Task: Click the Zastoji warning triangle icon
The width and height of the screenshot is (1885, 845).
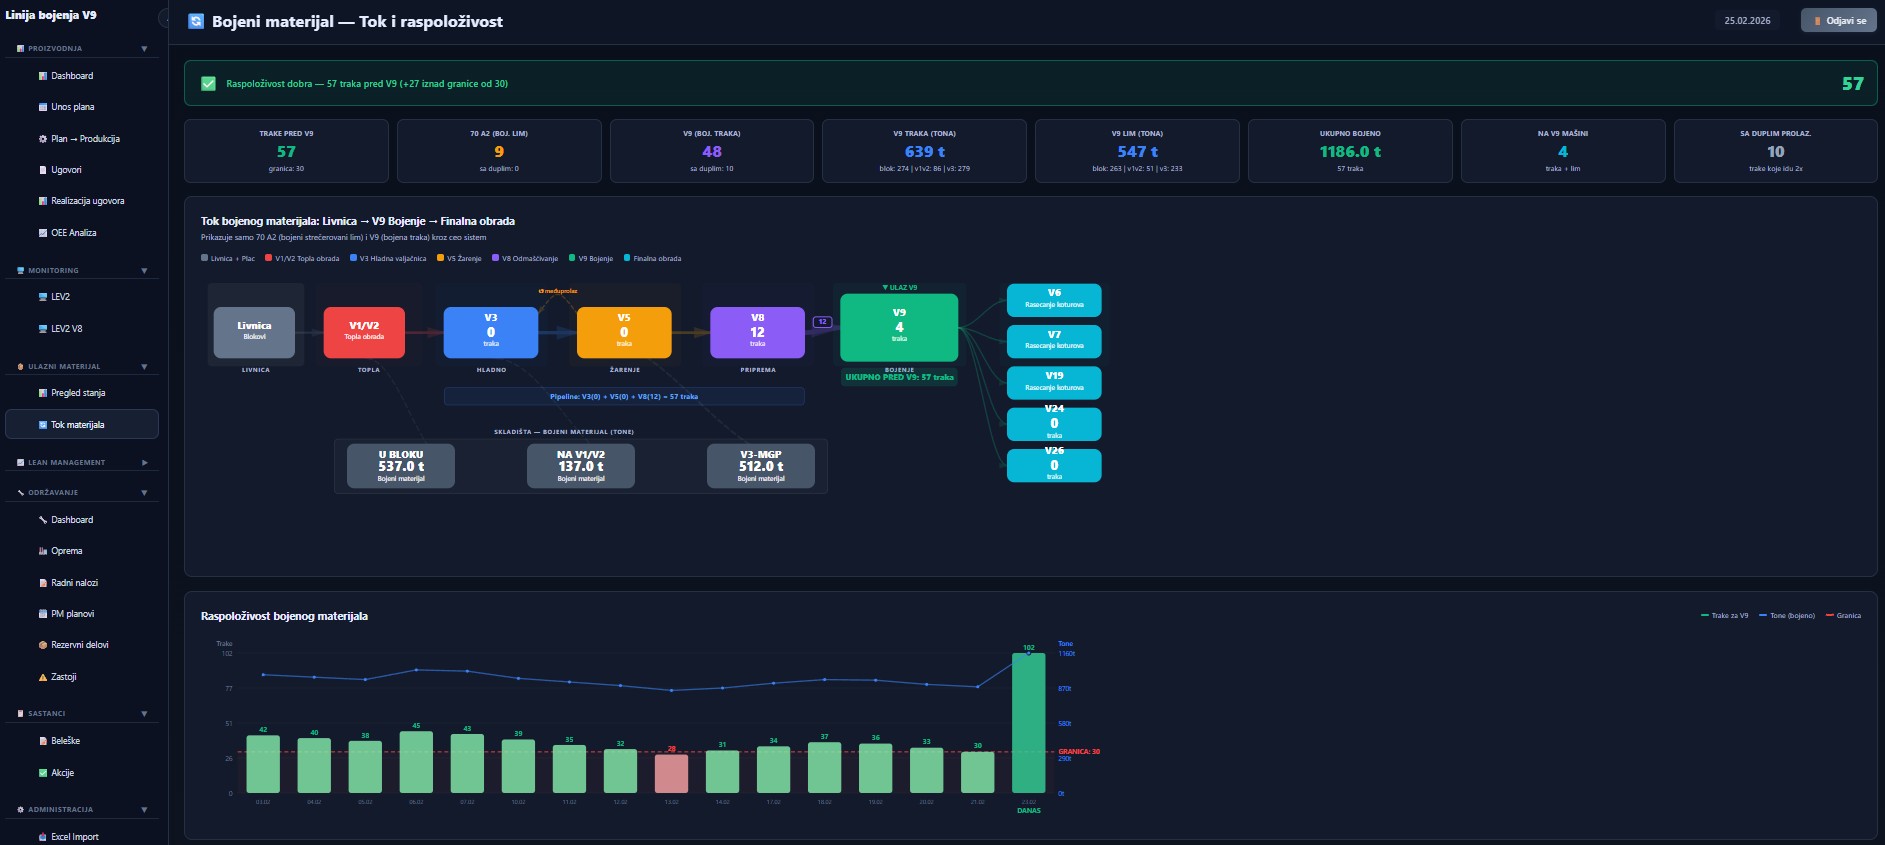Action: [x=43, y=677]
